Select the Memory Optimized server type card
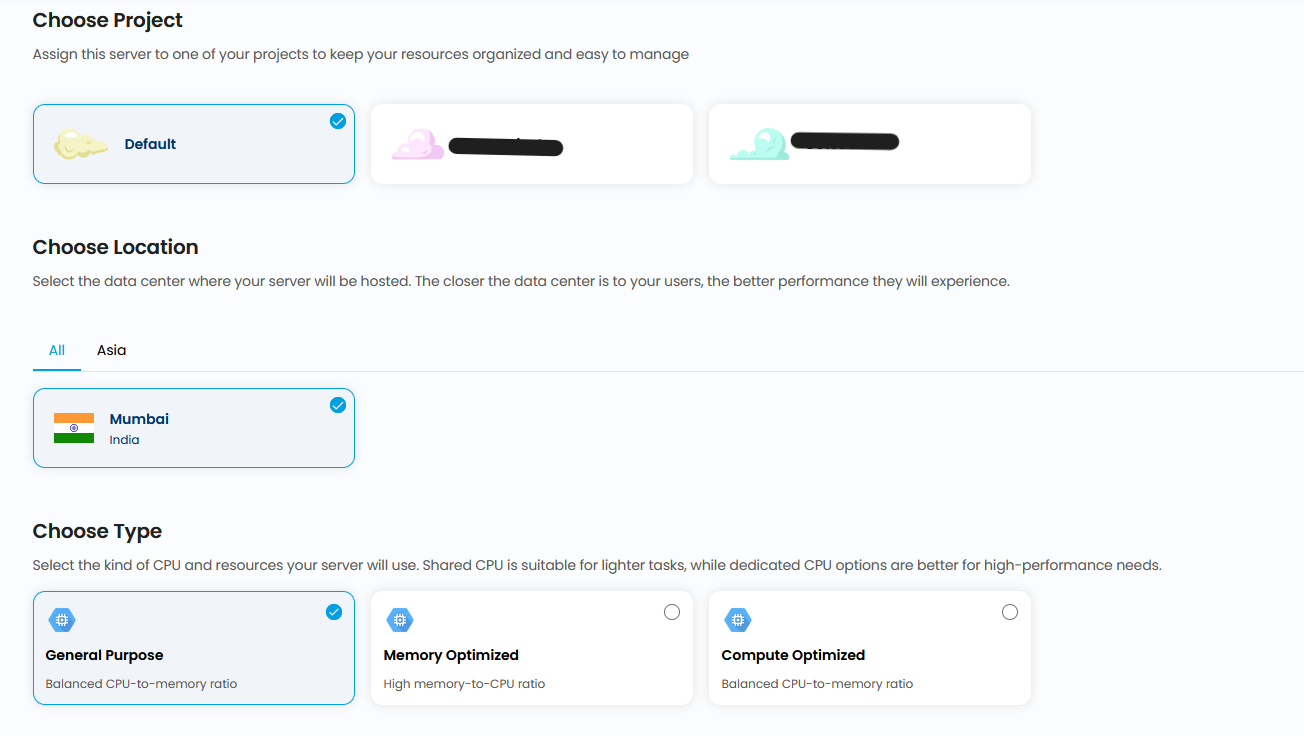 point(532,648)
